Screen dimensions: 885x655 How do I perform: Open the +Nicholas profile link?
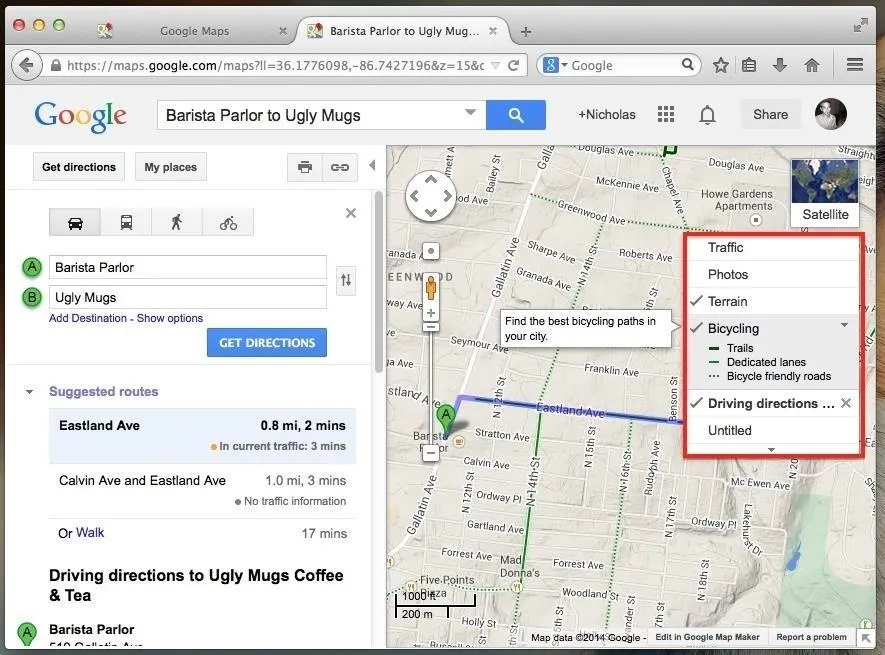click(607, 115)
